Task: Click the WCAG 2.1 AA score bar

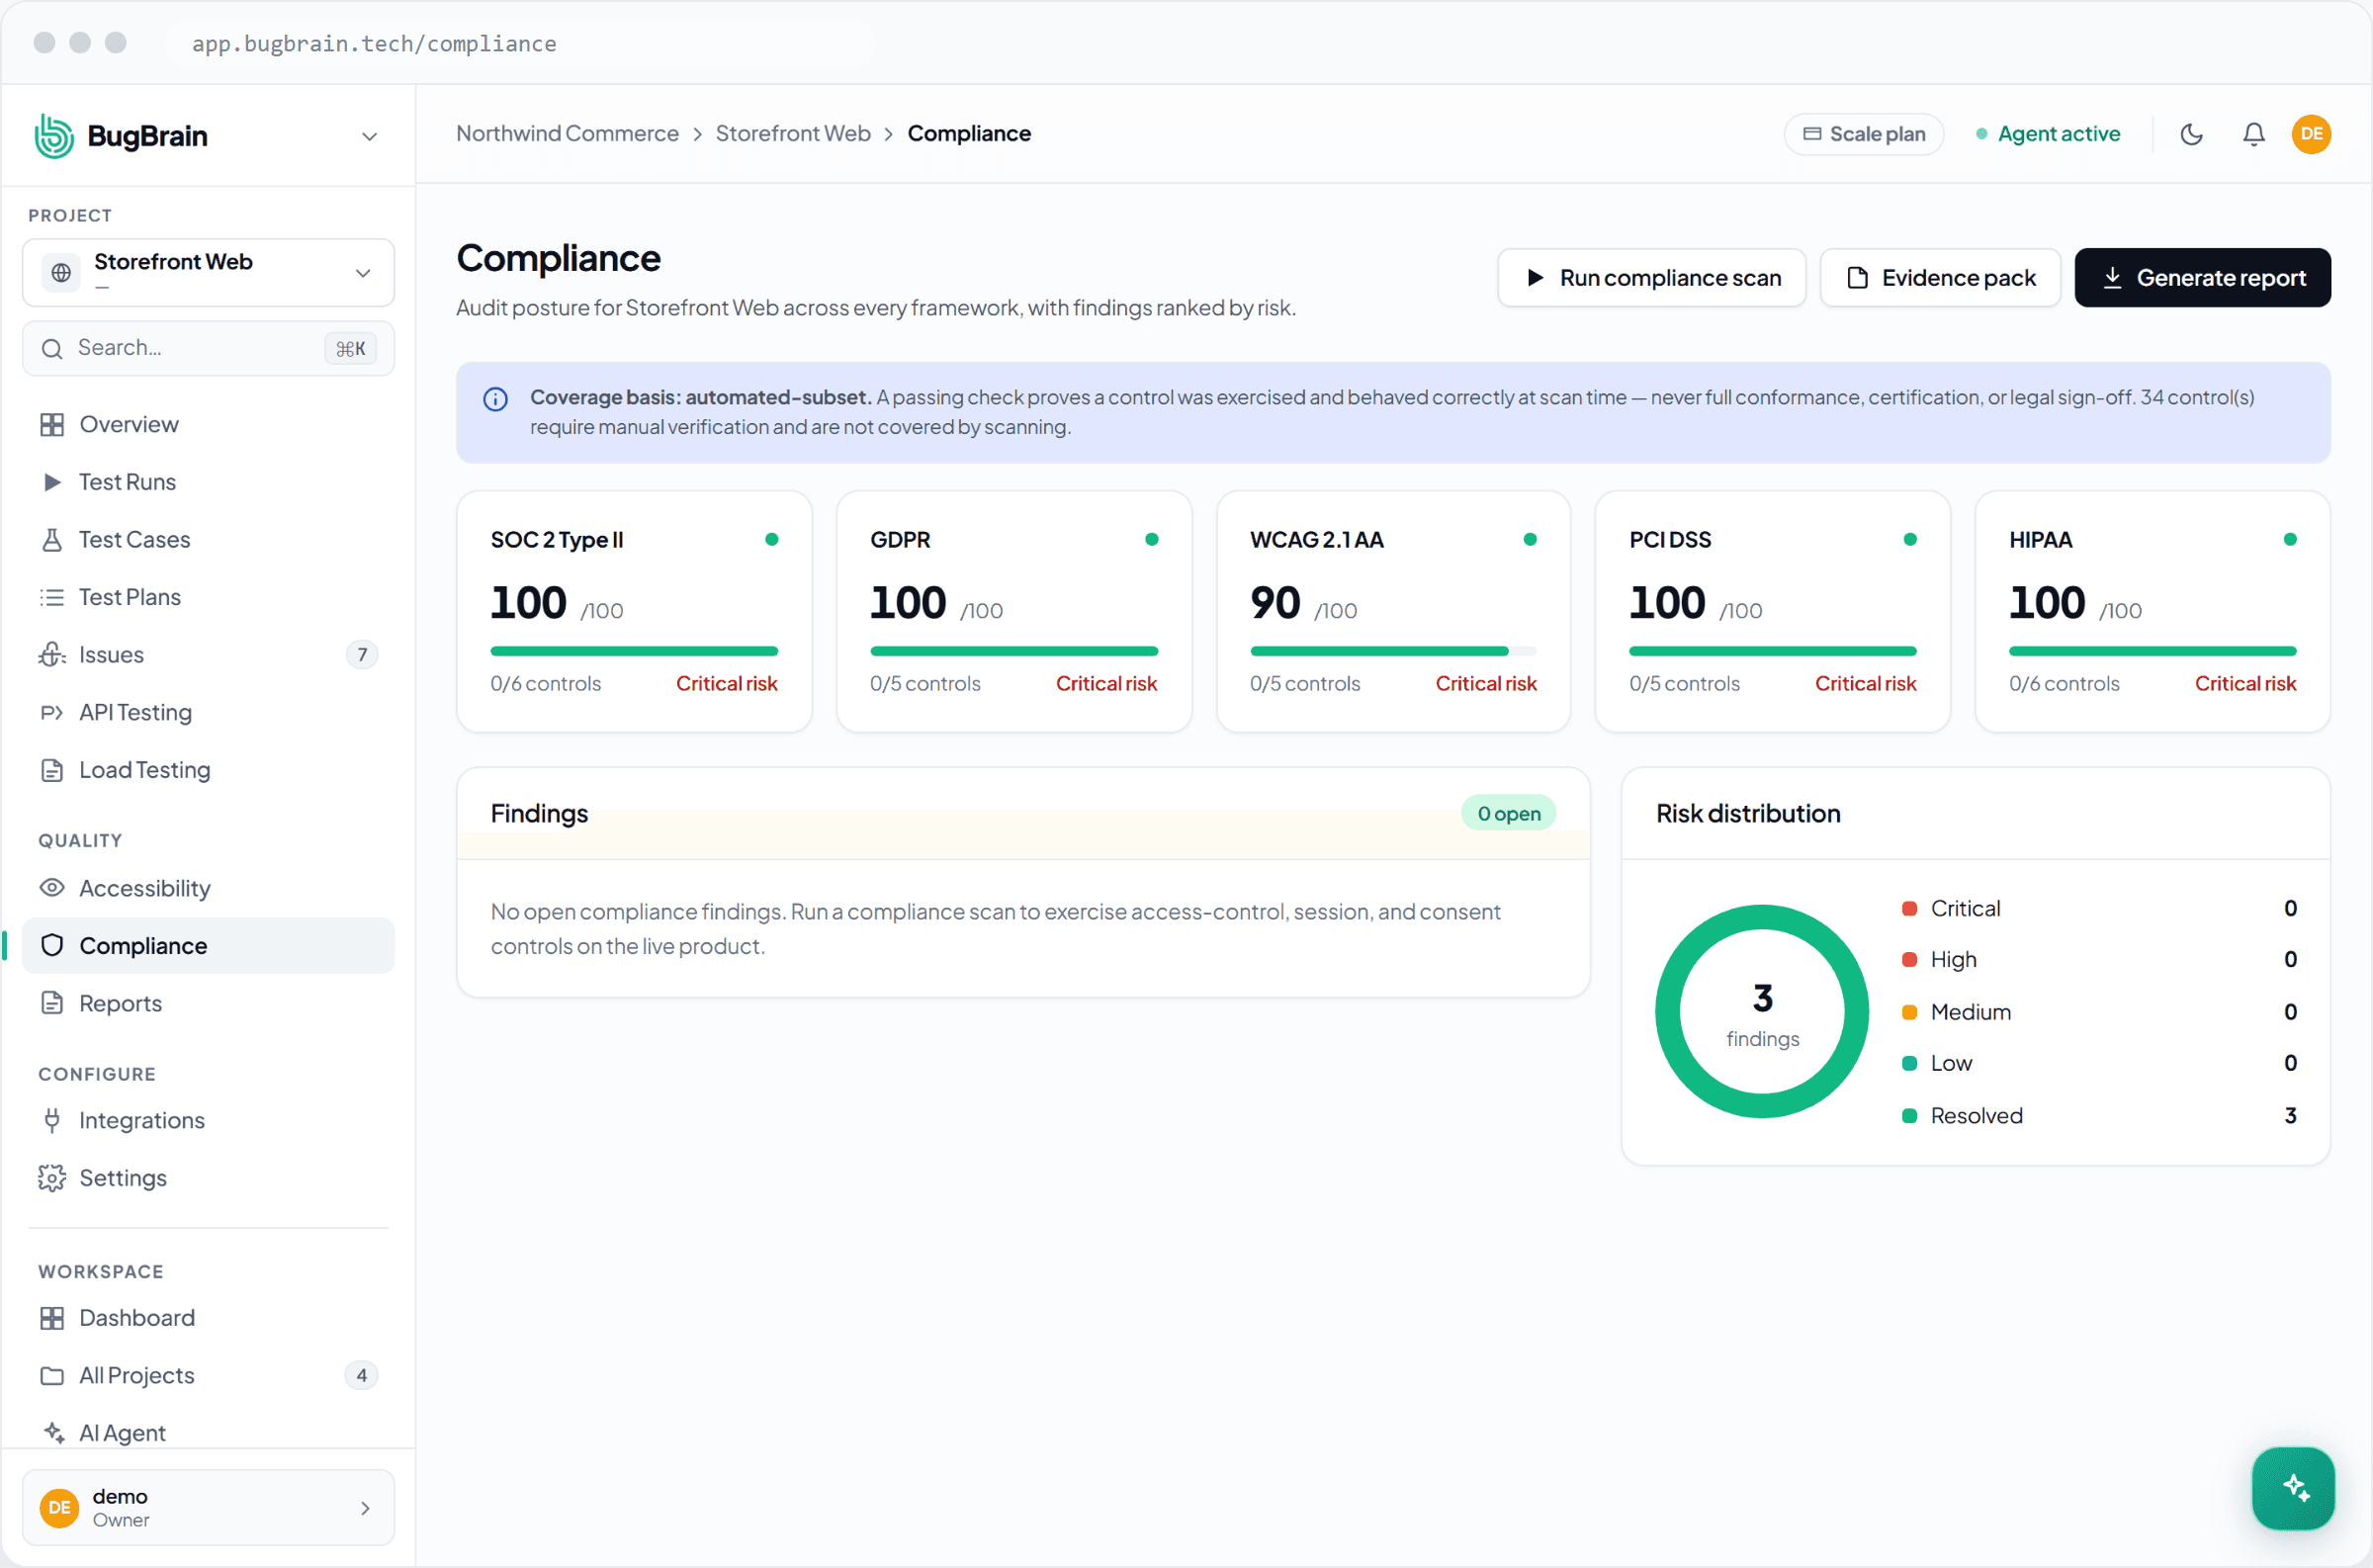Action: point(1393,651)
